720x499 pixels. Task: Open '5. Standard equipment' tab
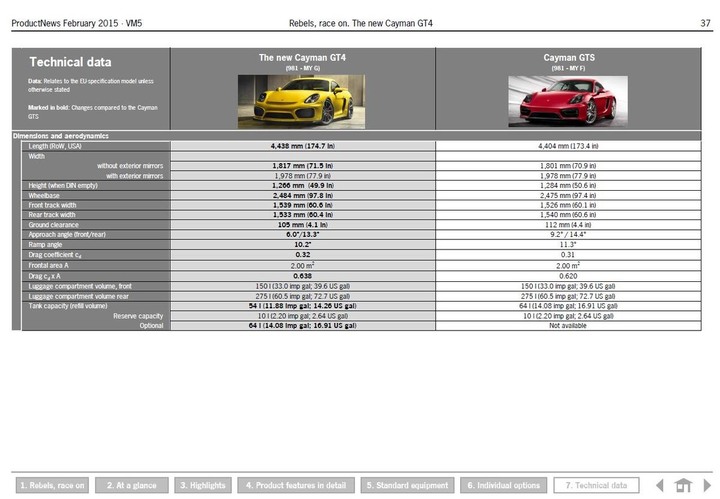pyautogui.click(x=407, y=485)
